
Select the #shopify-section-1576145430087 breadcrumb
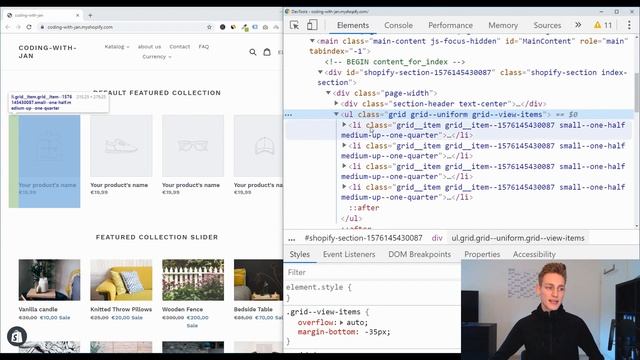click(363, 238)
